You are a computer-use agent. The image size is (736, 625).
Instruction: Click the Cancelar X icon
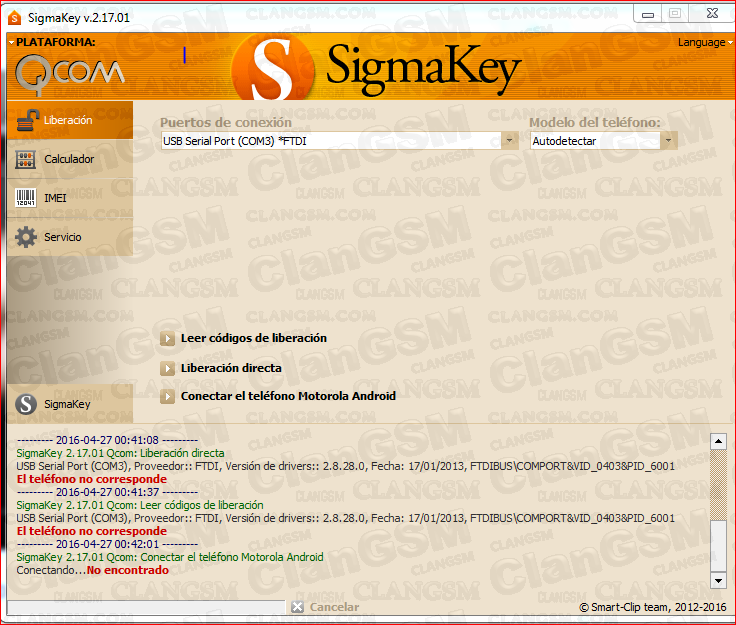point(297,607)
